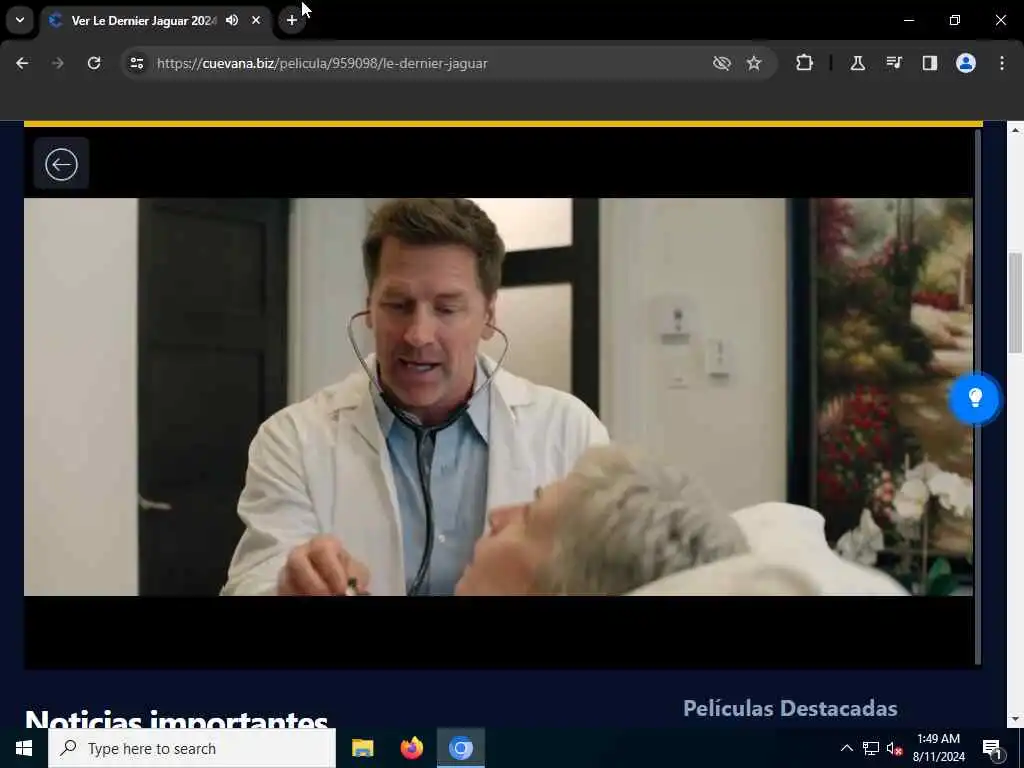
Task: Click the muted volume tray icon
Action: point(894,748)
